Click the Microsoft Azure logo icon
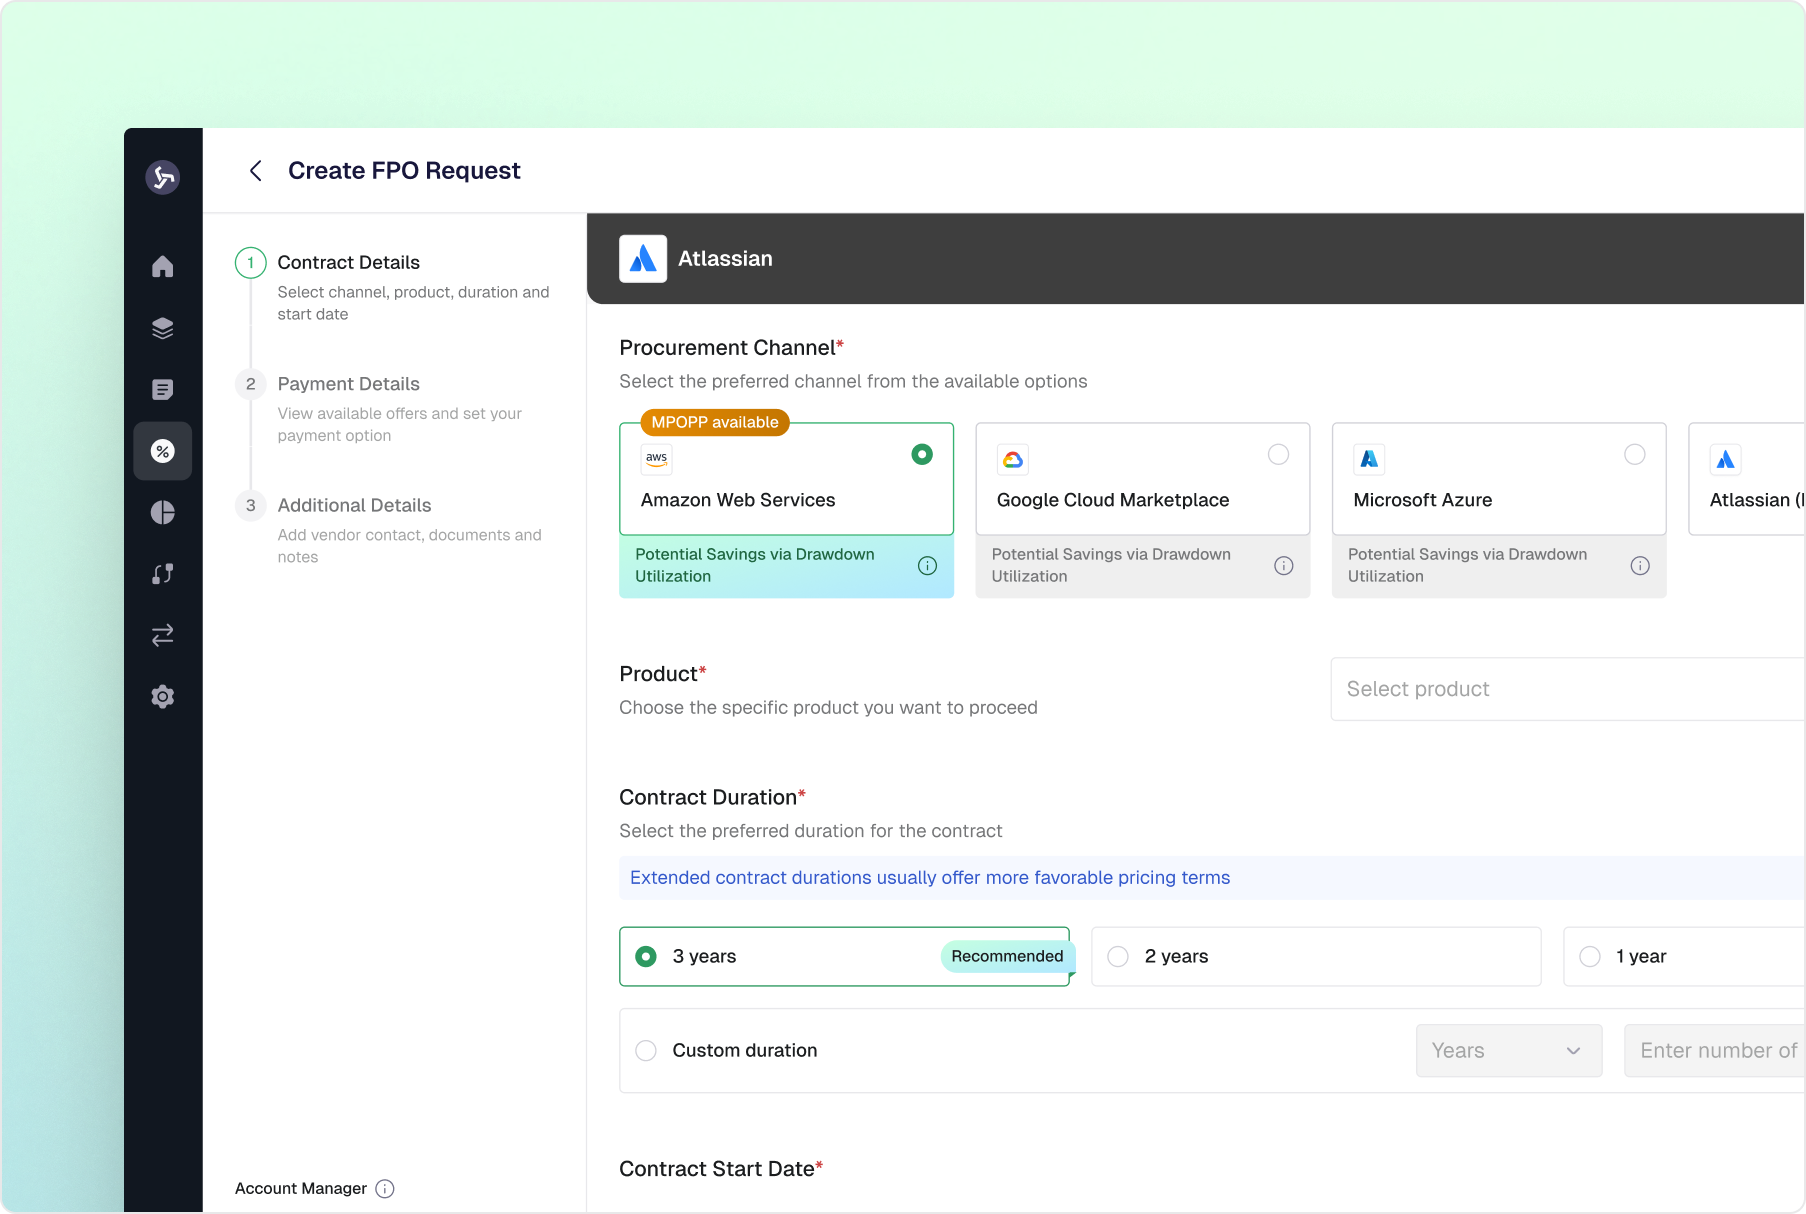 coord(1369,459)
